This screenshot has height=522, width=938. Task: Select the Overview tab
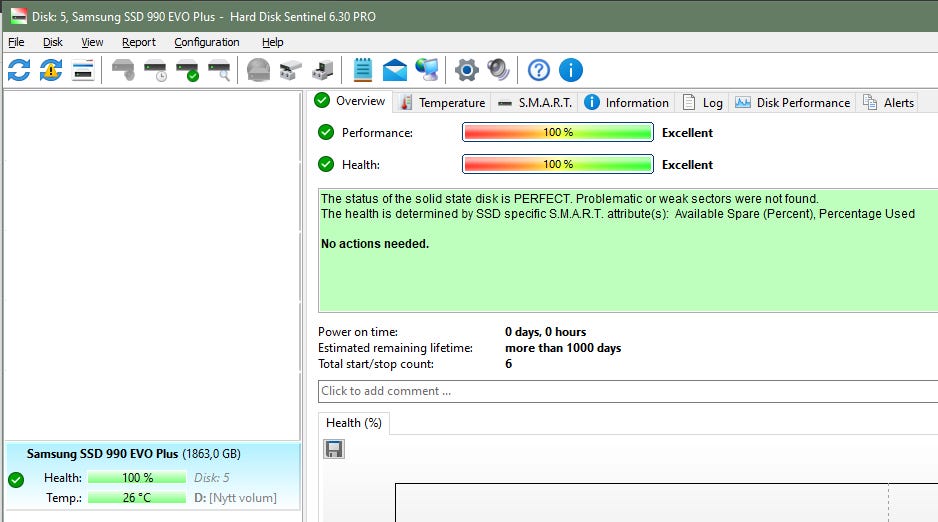point(351,101)
